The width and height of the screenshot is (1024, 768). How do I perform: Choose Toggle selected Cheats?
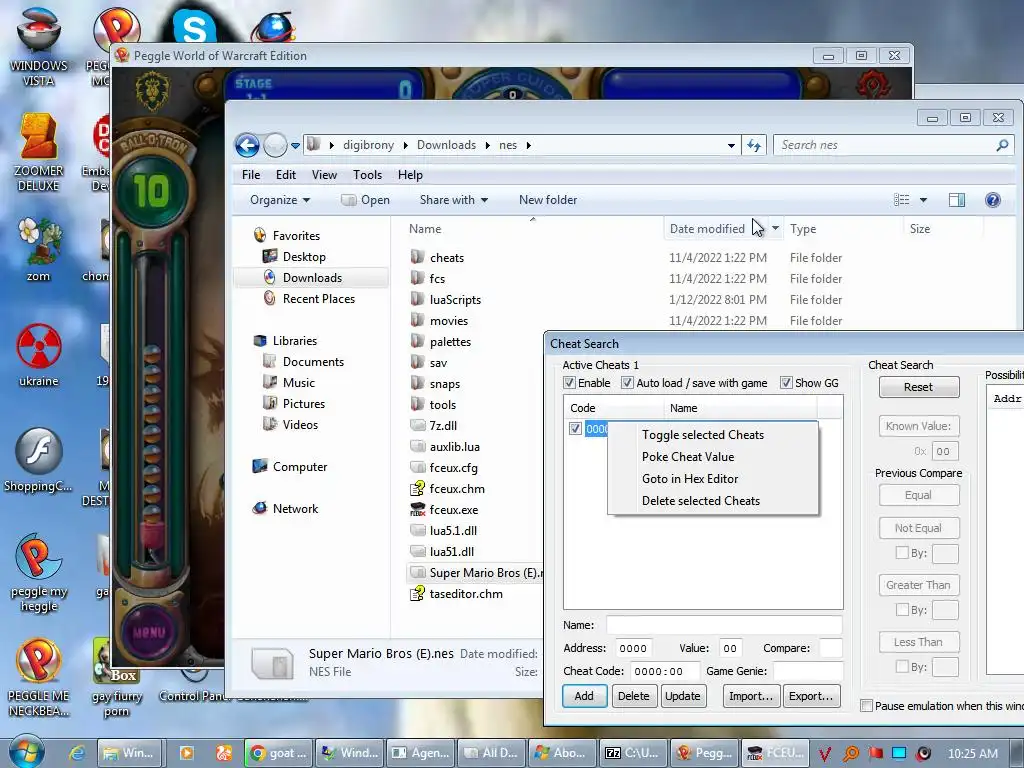coord(703,434)
